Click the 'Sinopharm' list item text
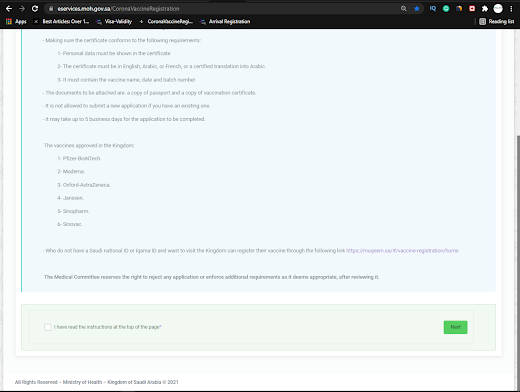The width and height of the screenshot is (520, 392). click(x=73, y=211)
